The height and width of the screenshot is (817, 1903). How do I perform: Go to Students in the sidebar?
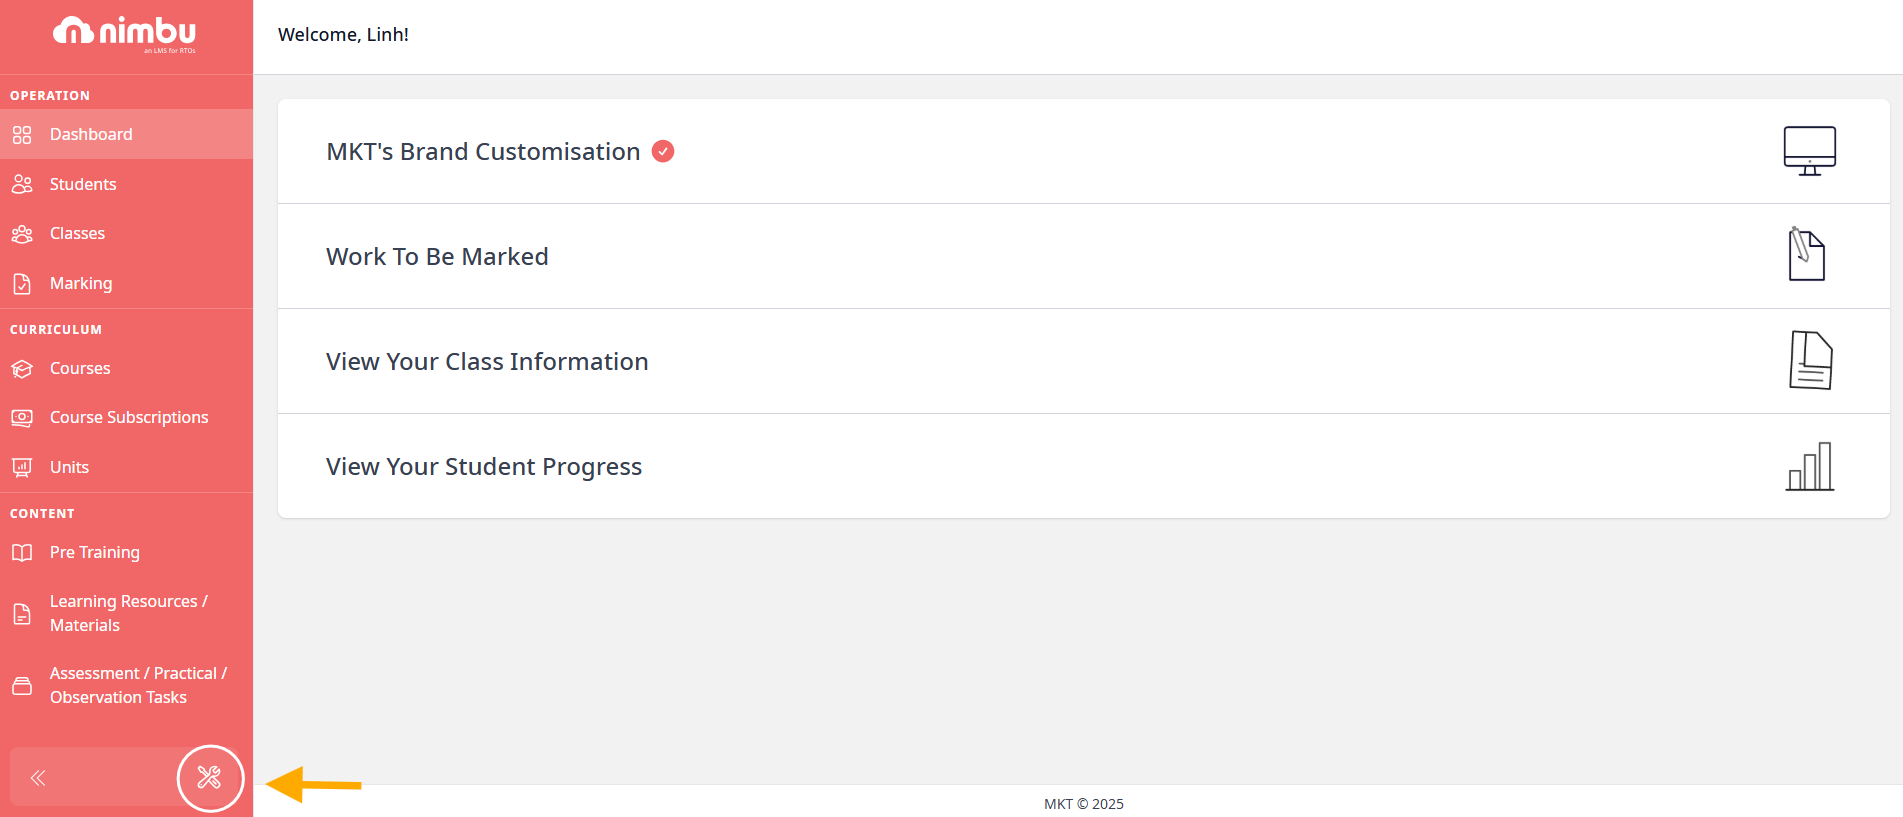126,184
